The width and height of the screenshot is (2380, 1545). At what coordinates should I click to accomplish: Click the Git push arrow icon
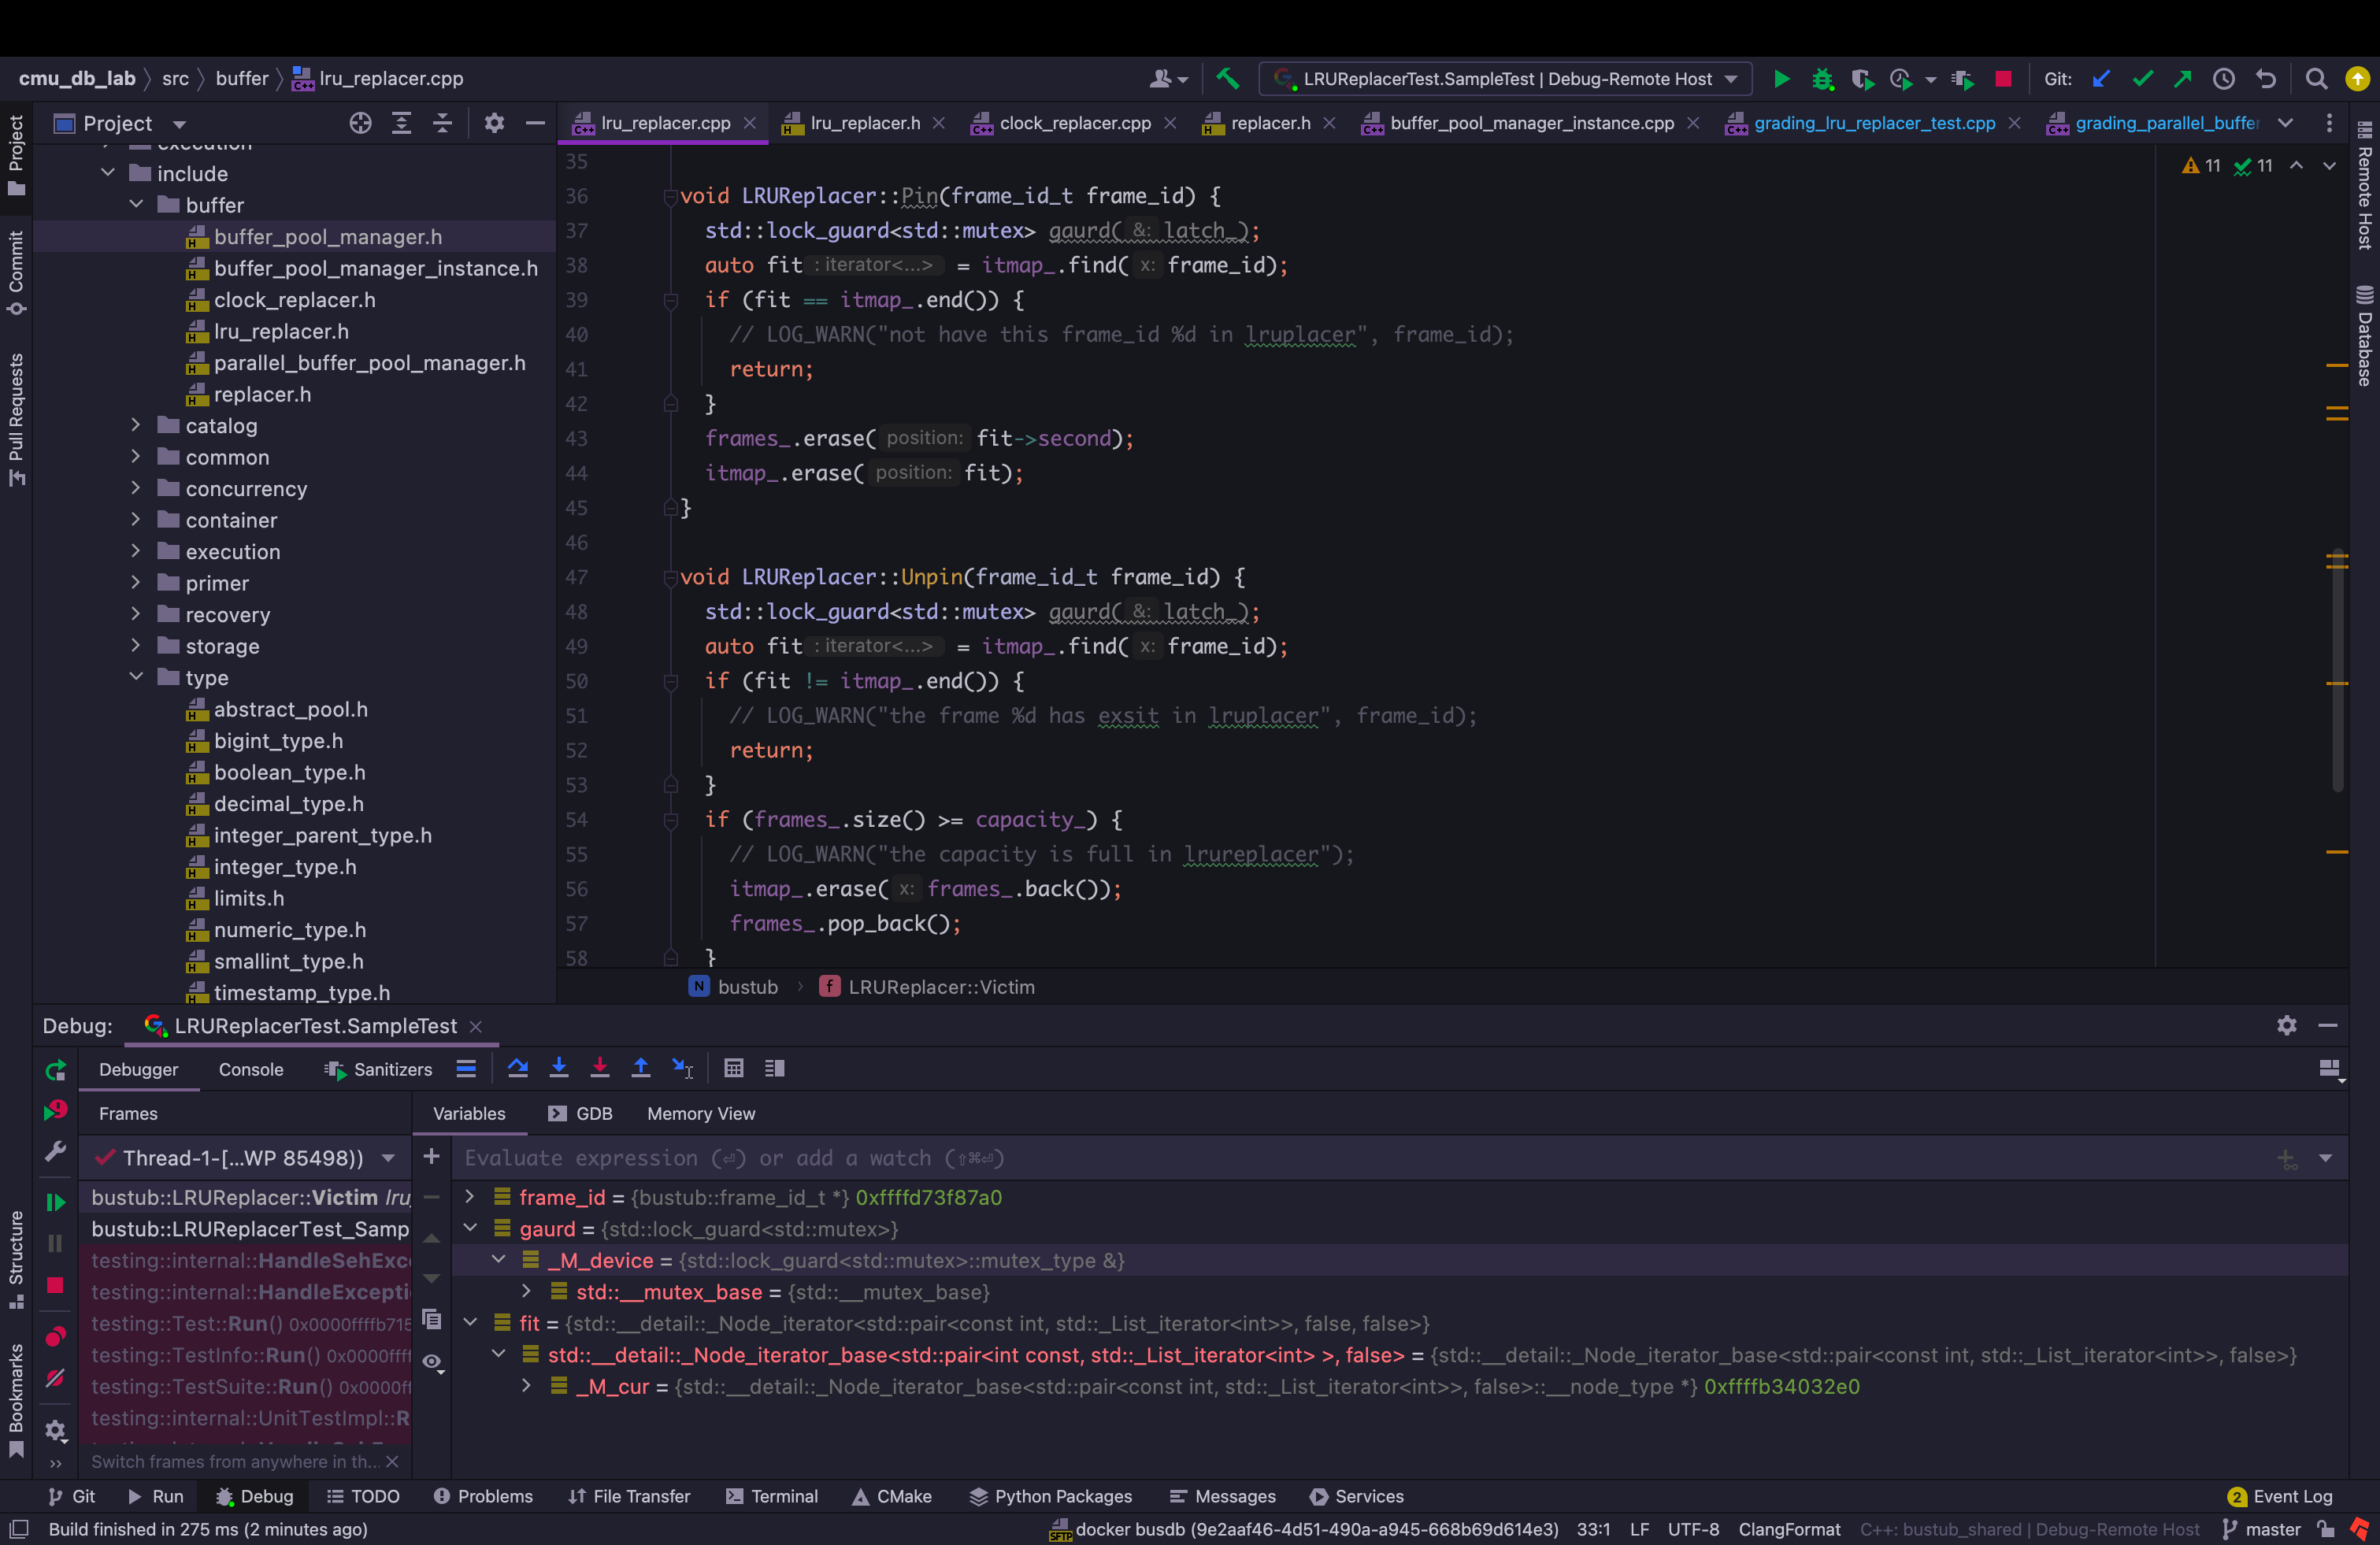2182,79
